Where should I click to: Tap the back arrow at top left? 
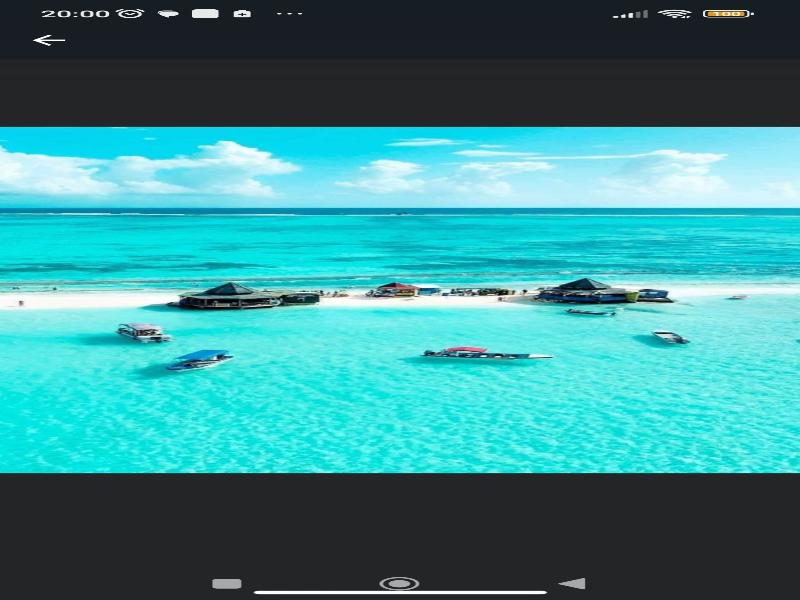[48, 40]
